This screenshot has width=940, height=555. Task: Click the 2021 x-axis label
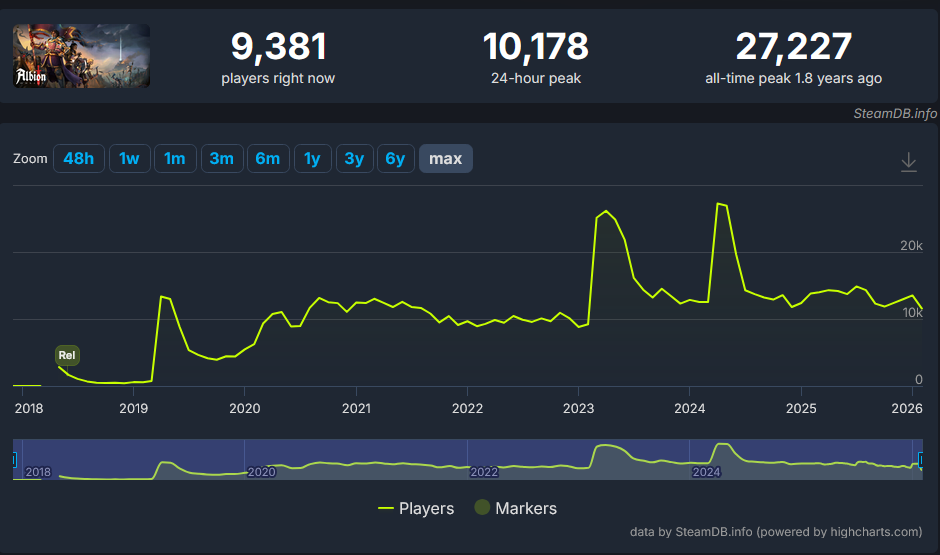point(356,409)
